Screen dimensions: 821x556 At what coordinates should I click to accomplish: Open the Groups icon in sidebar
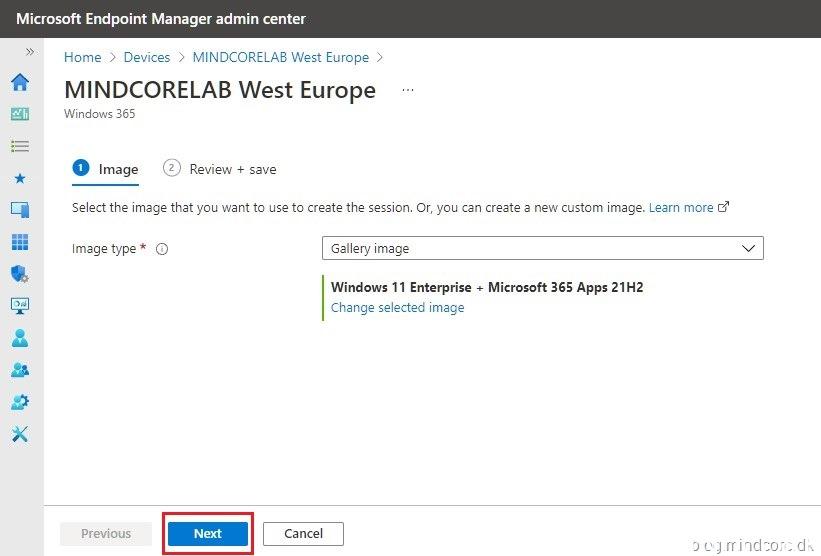[20, 370]
